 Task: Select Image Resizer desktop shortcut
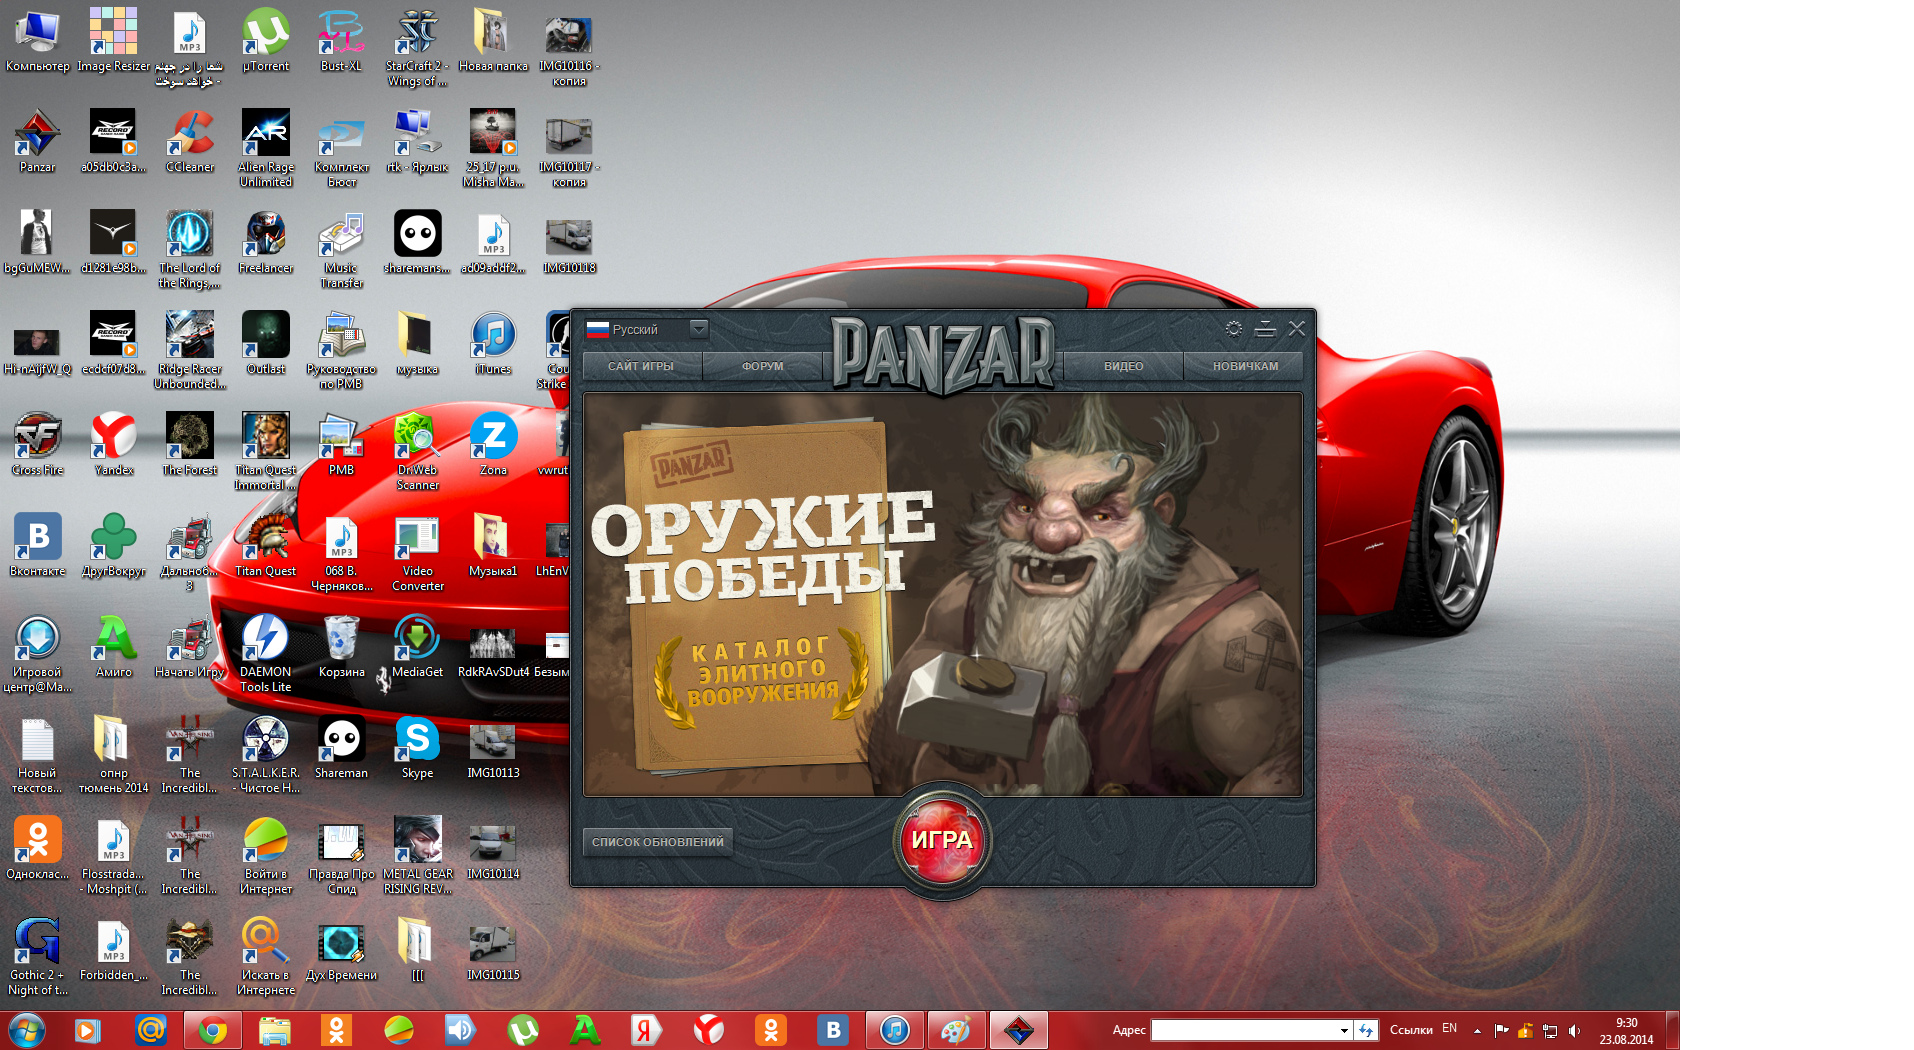pos(113,41)
